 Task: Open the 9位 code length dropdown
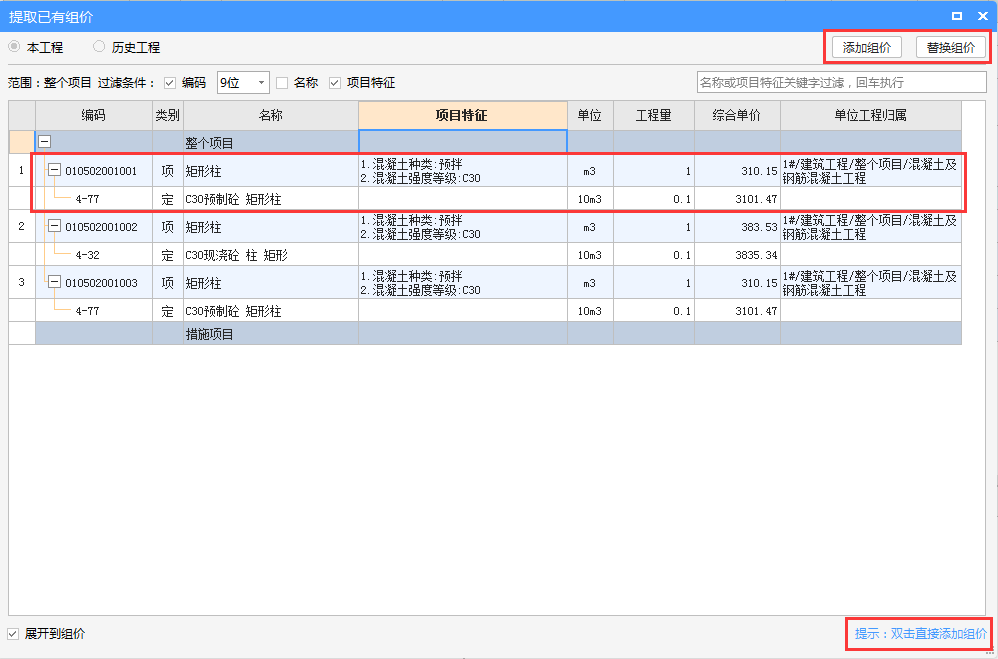(243, 83)
